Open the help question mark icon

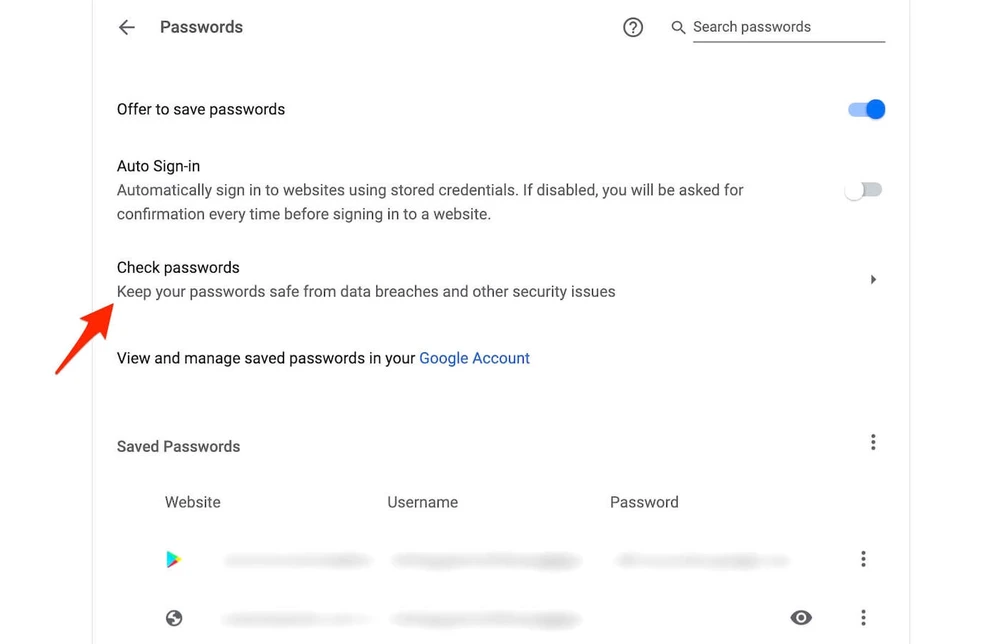633,27
